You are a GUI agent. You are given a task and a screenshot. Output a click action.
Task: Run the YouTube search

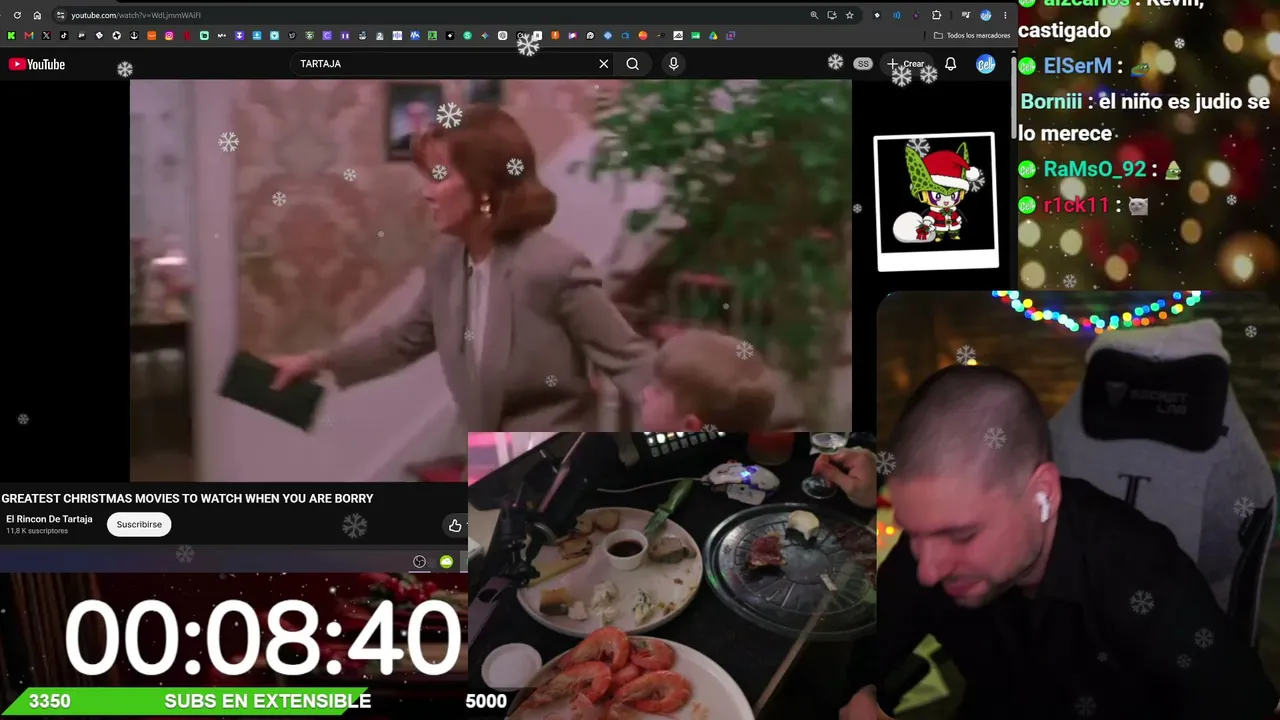(633, 64)
